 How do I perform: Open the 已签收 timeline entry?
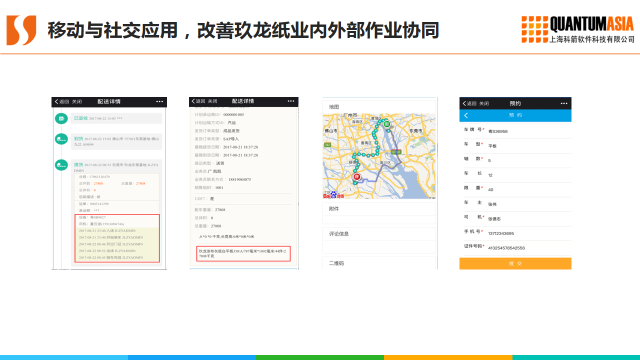116,118
